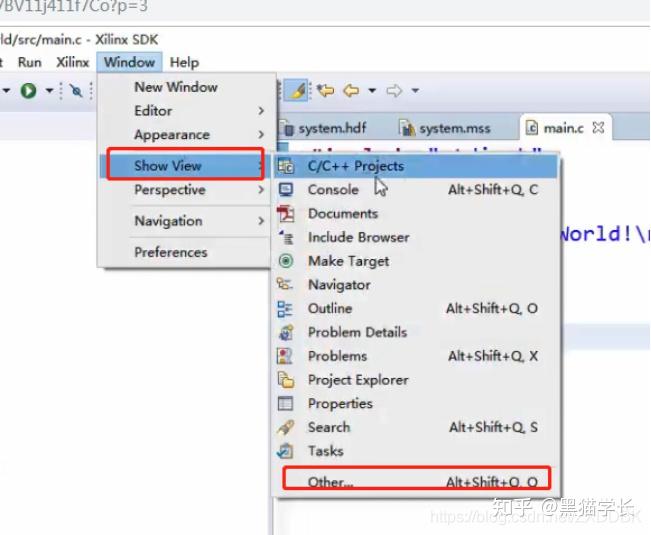Open the Back history dropdown arrow

coord(372,90)
